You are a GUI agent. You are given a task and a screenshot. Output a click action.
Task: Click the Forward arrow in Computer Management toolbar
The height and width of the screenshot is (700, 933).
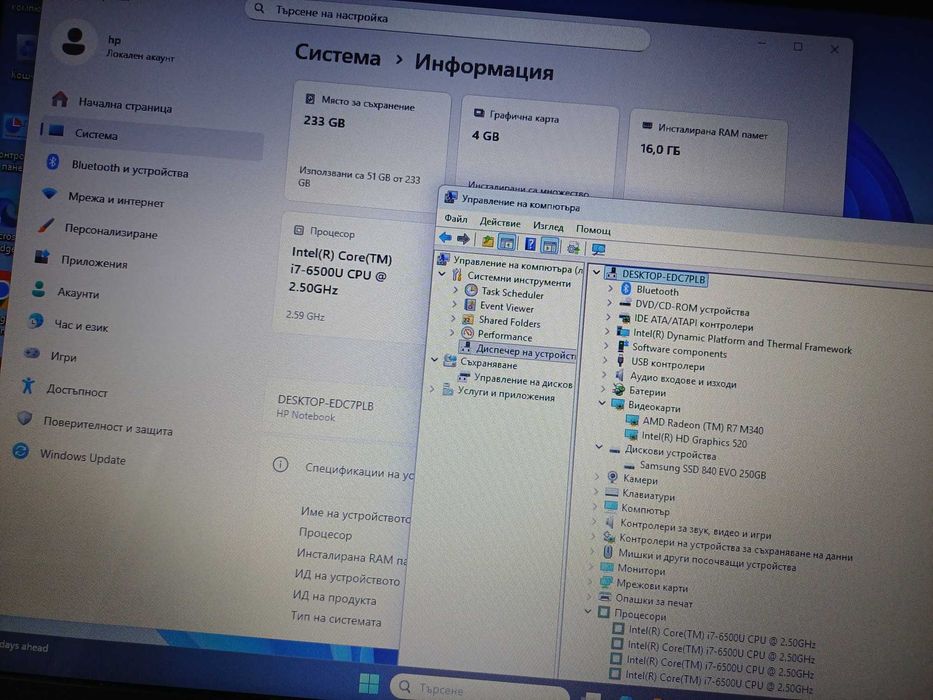click(x=463, y=239)
